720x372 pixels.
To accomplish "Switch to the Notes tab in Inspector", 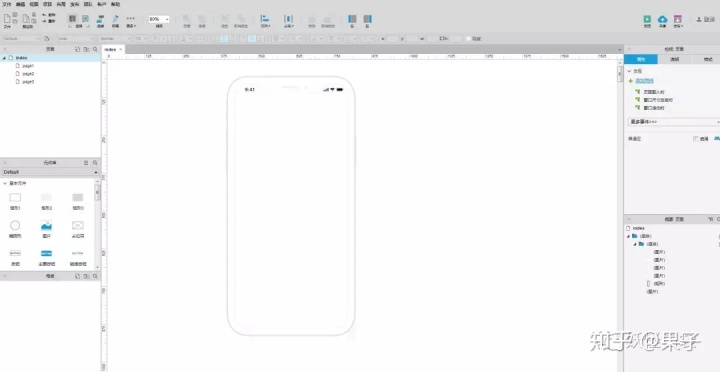I will (674, 59).
